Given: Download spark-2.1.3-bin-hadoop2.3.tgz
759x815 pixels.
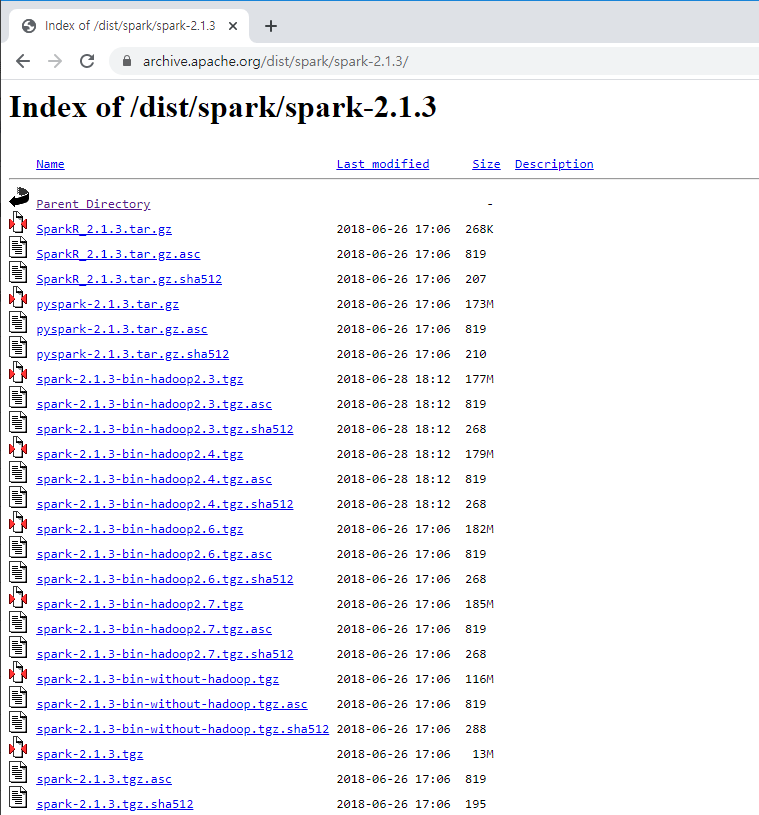Looking at the screenshot, I should (x=140, y=379).
